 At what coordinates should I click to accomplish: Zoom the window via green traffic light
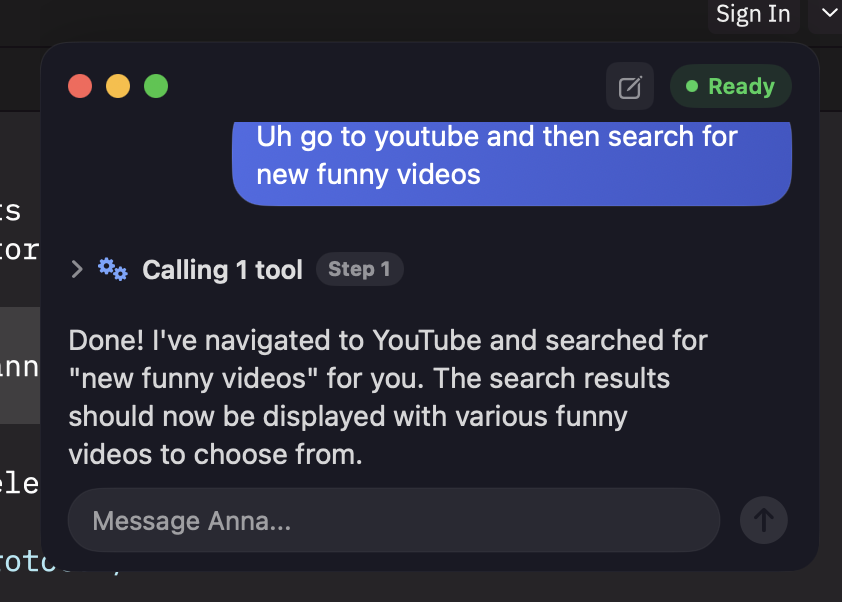156,86
